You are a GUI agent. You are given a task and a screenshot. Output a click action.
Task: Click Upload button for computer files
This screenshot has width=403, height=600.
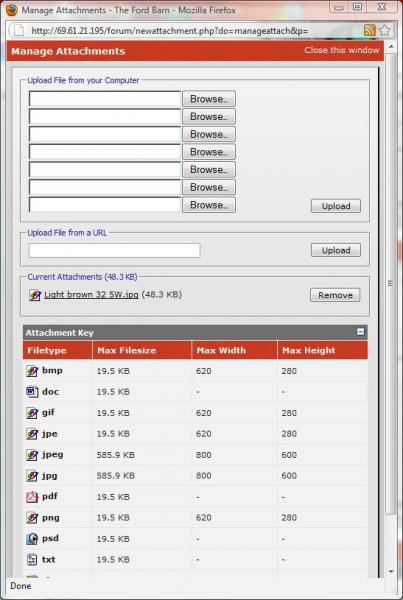click(336, 206)
